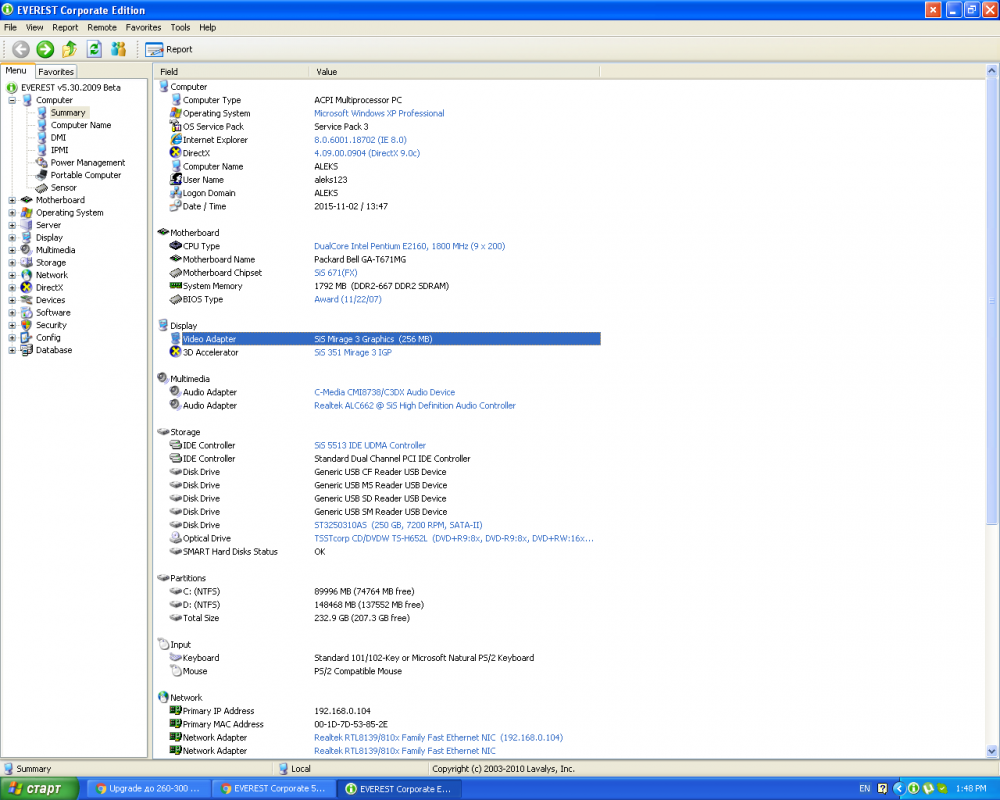Screen dimensions: 1000x800
Task: Collapse the Computer tree node
Action: (11, 100)
